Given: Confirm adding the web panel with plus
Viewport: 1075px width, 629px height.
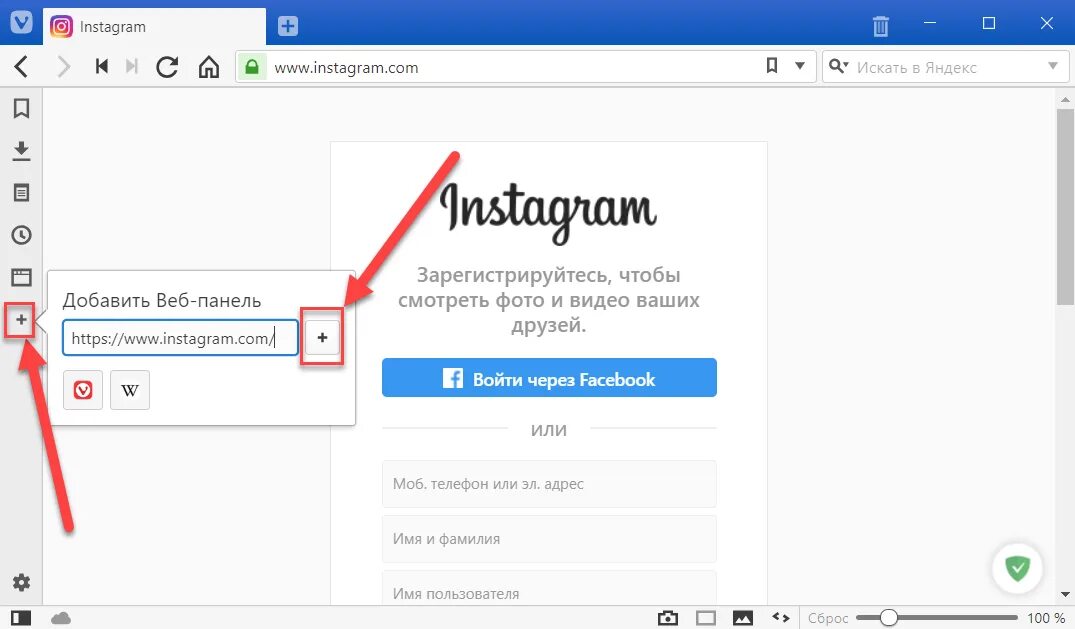Looking at the screenshot, I should [x=322, y=337].
